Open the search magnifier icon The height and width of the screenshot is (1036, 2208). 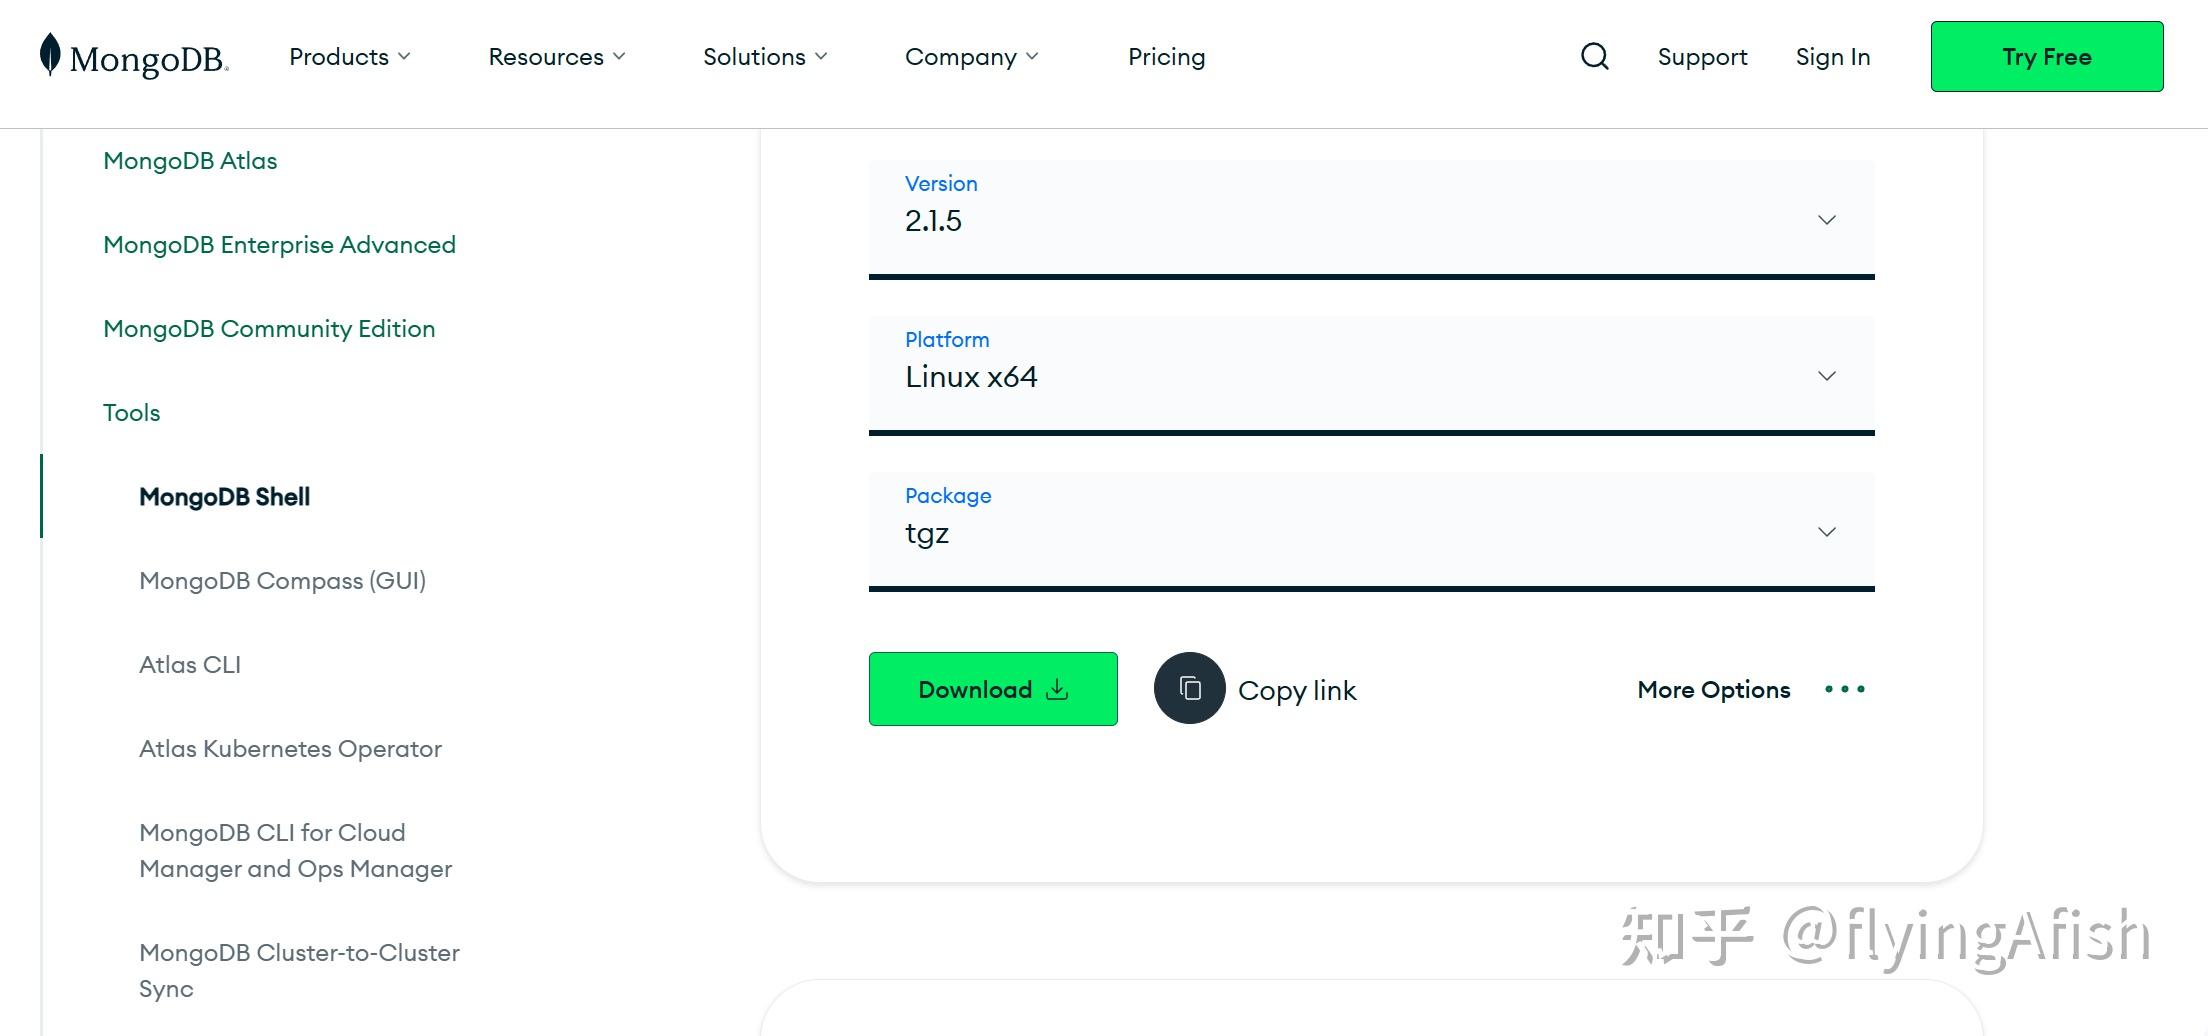[1594, 56]
